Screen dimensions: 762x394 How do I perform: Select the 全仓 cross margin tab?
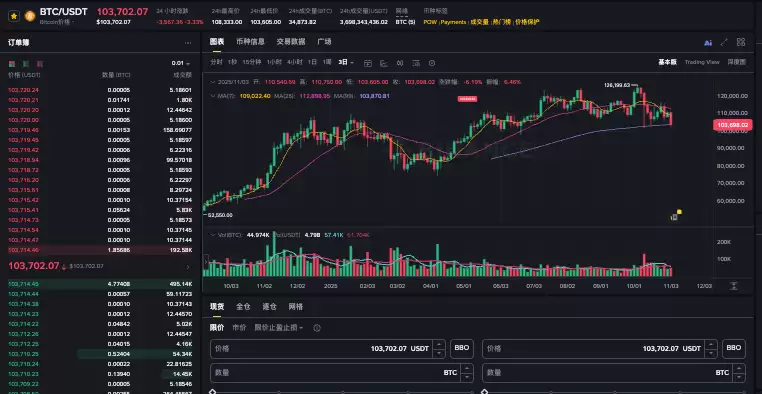243,307
